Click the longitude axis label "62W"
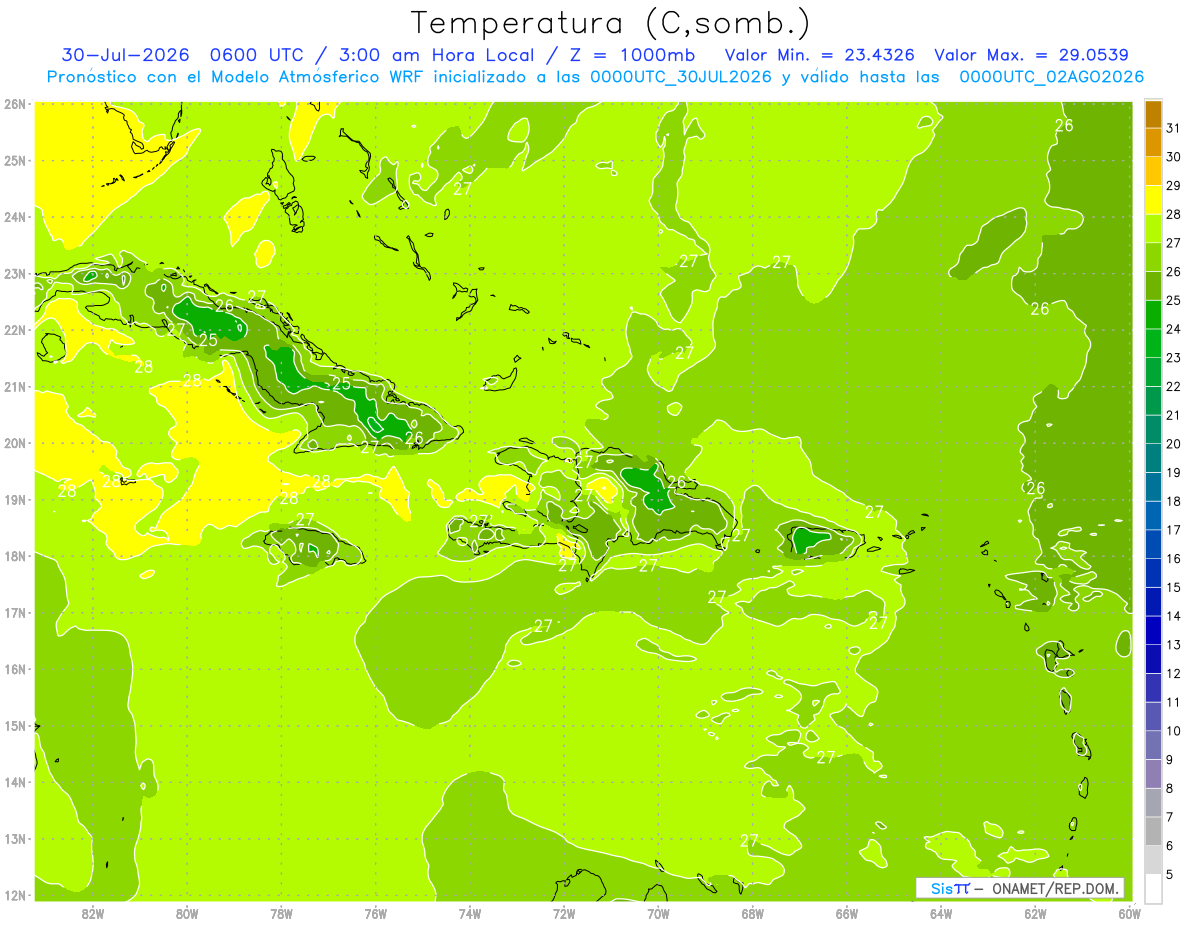 click(1035, 913)
